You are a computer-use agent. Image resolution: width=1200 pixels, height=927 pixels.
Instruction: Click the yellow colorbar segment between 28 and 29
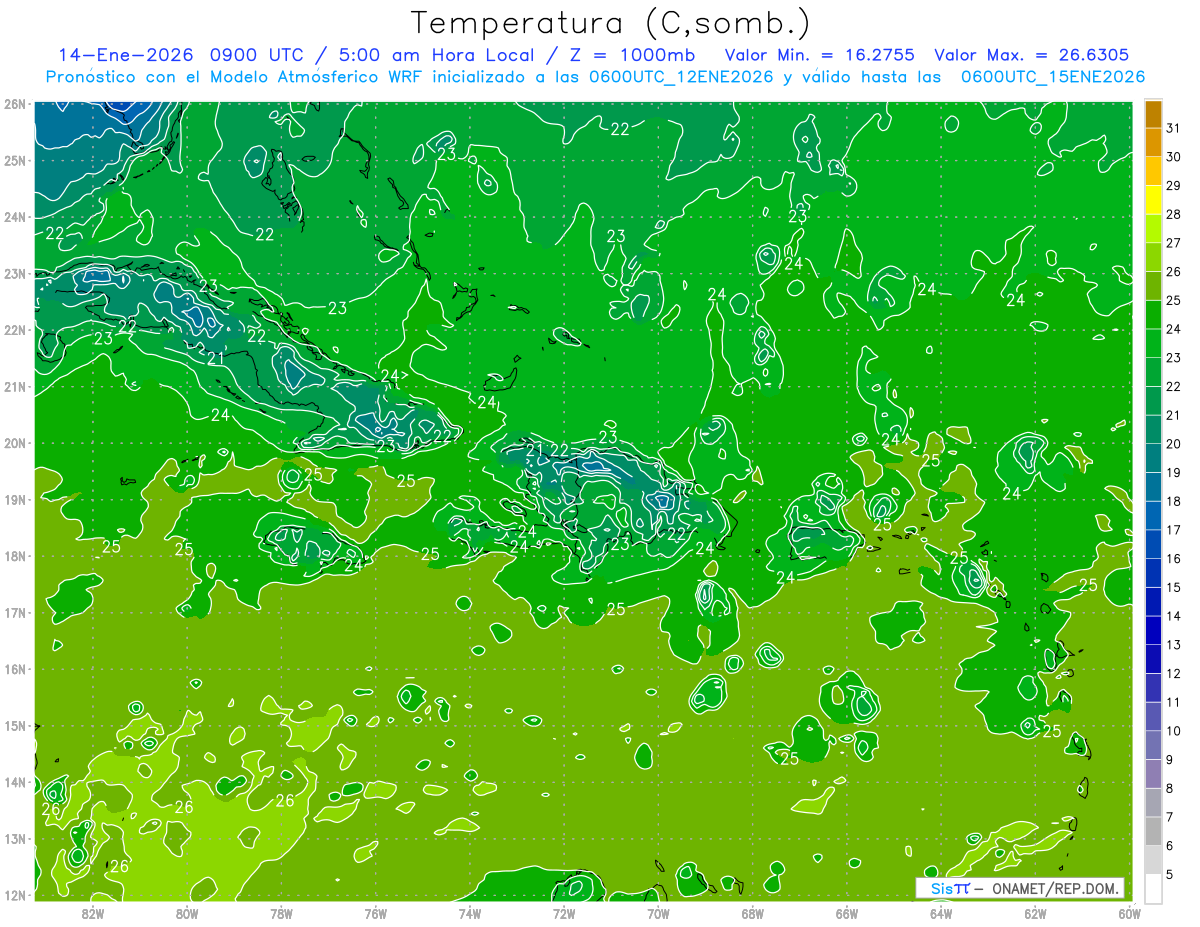click(1153, 200)
